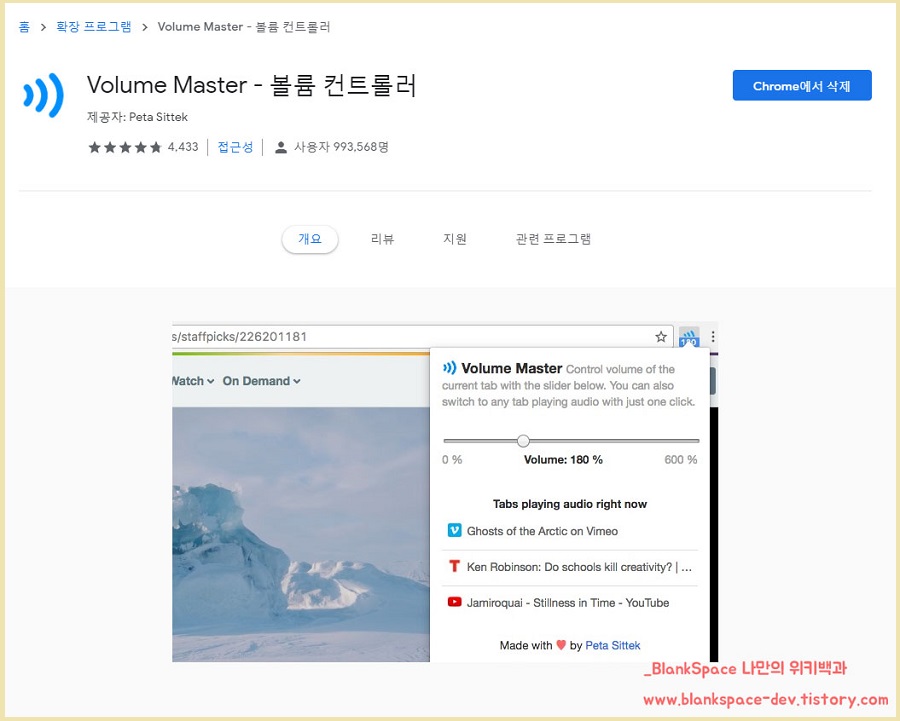Click the 사용자 993,568명 text

click(342, 147)
